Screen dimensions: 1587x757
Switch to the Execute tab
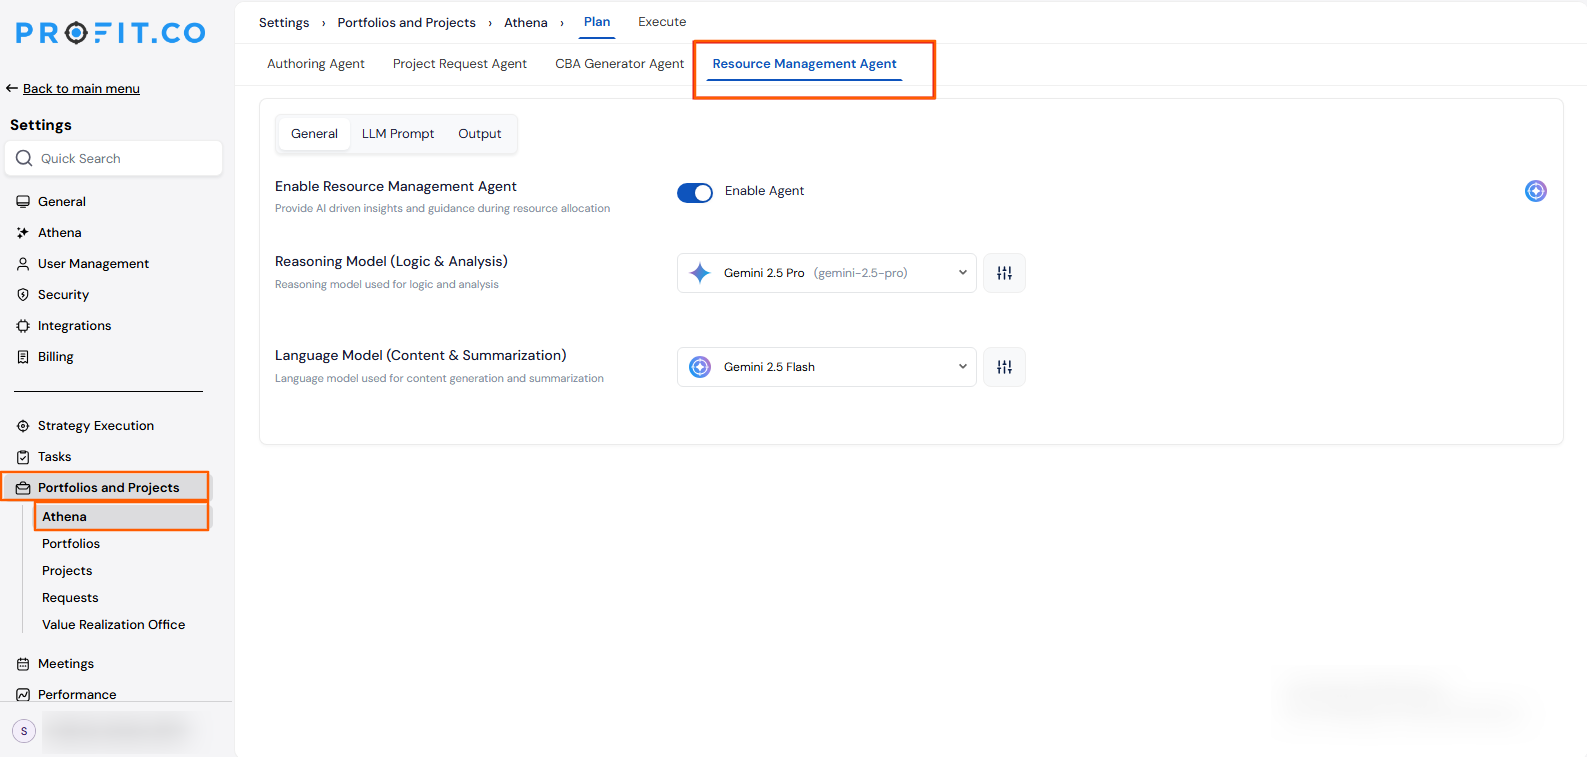pyautogui.click(x=662, y=22)
